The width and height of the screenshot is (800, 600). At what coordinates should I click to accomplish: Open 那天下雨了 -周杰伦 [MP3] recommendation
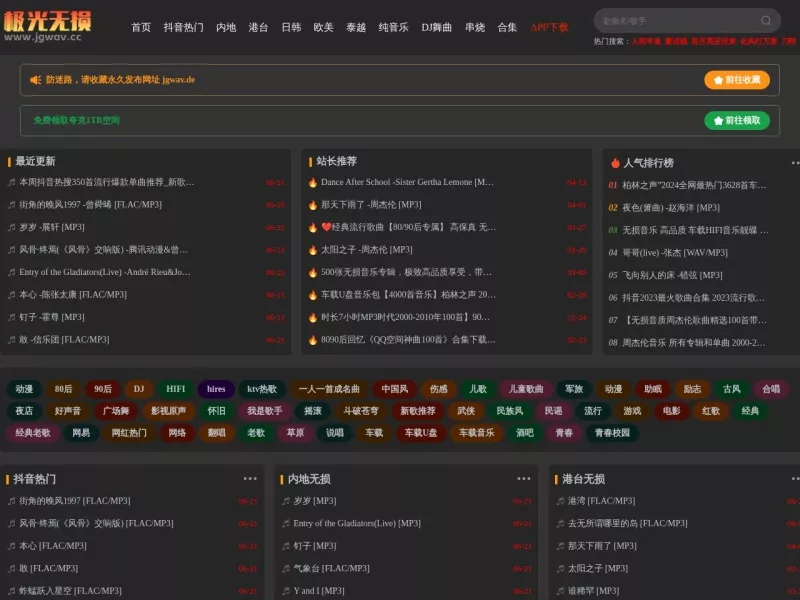[x=371, y=205]
